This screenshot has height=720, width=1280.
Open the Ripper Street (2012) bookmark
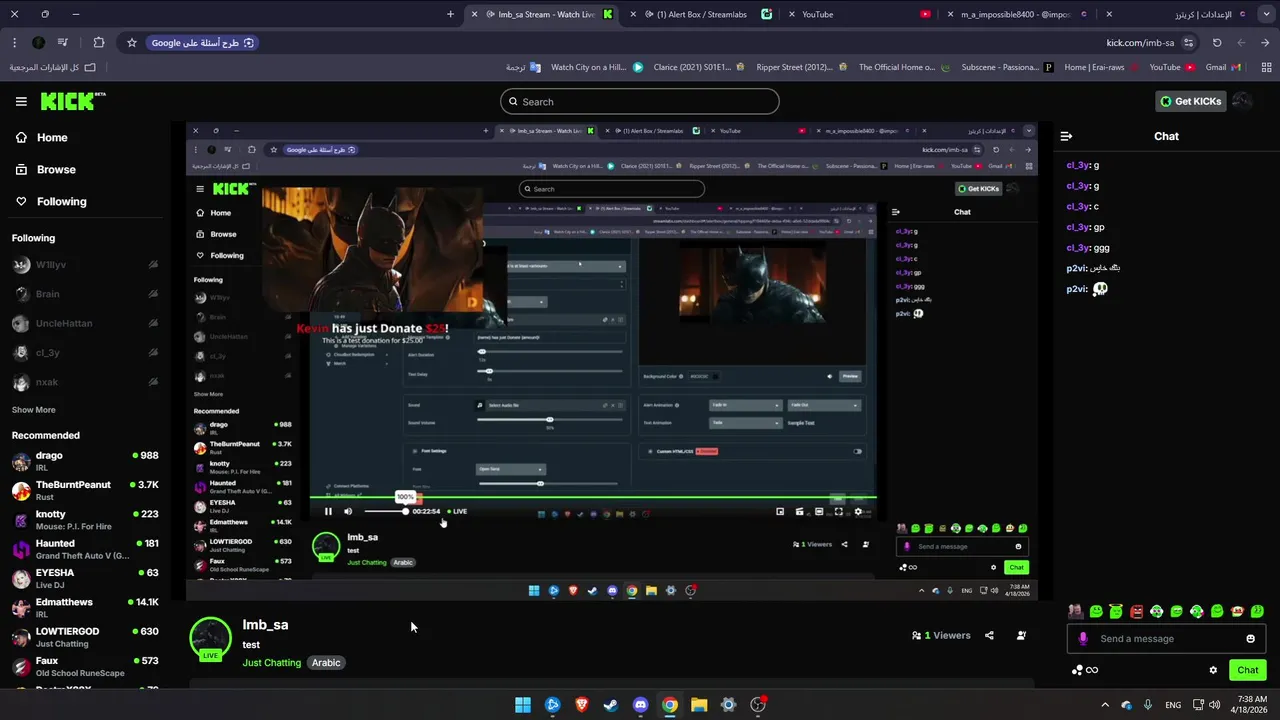coord(801,67)
